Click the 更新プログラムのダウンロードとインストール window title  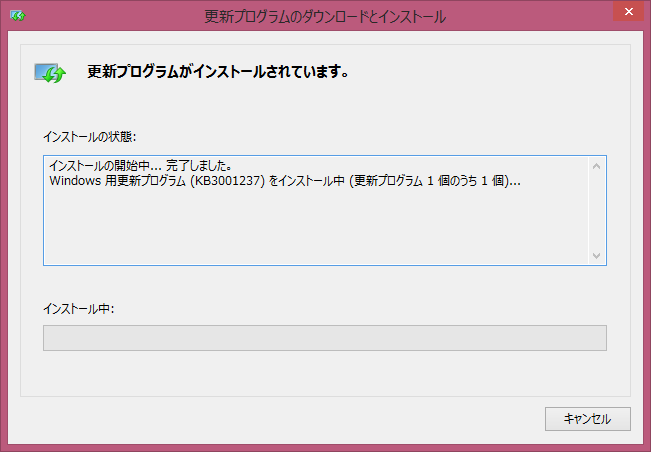(325, 16)
